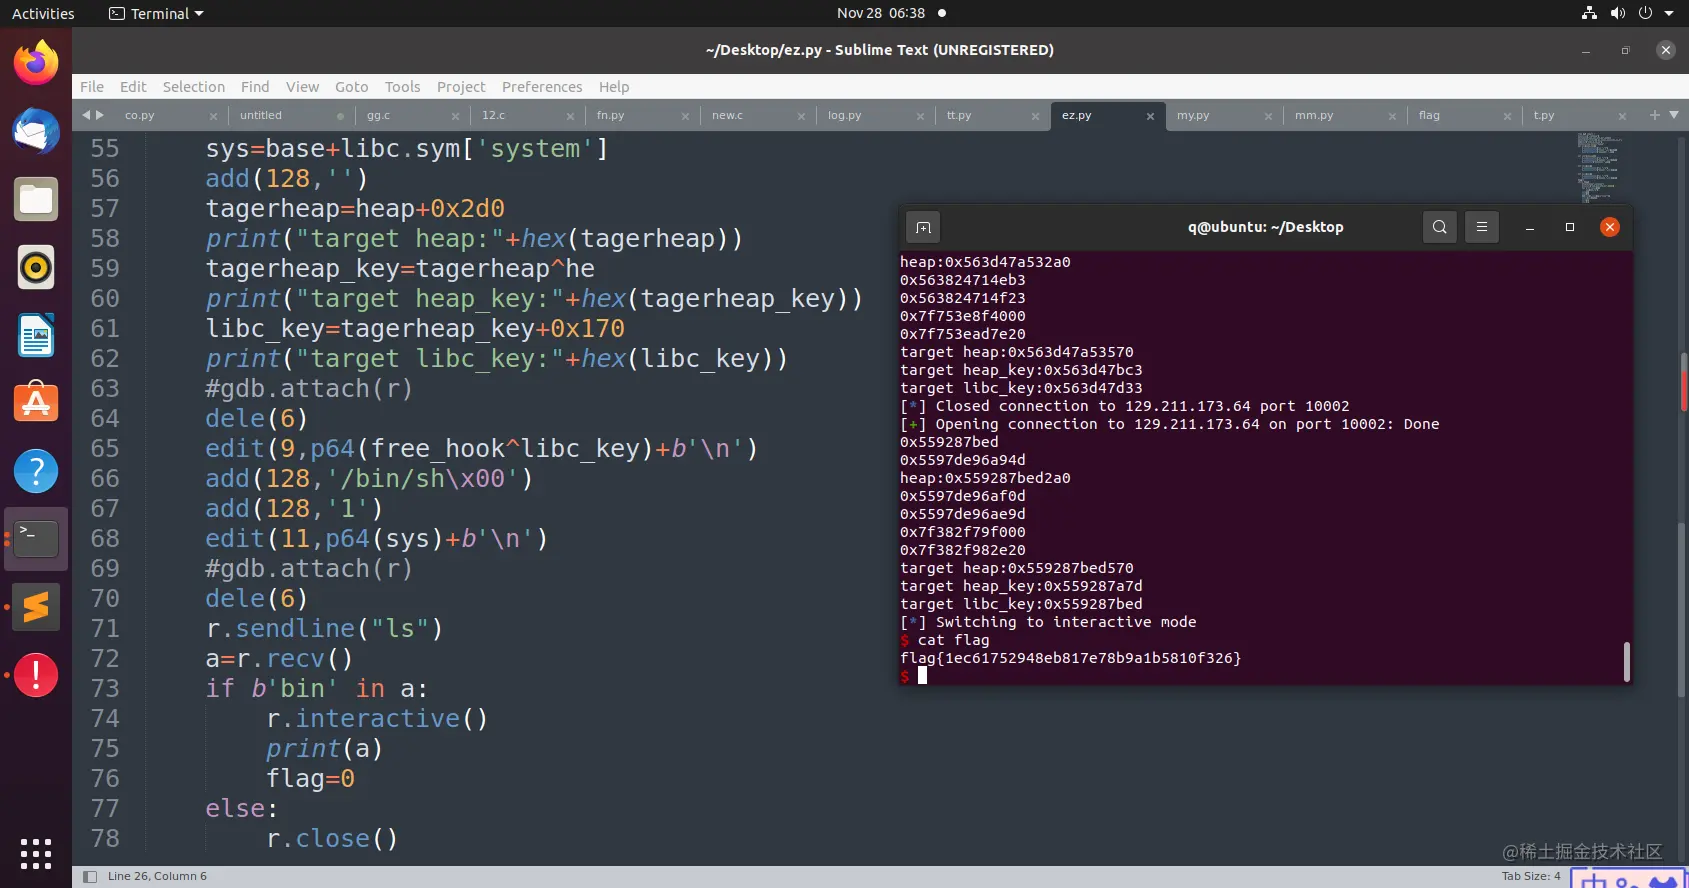1689x888 pixels.
Task: Launch LibreOffice Writer from the dock
Action: pos(36,335)
